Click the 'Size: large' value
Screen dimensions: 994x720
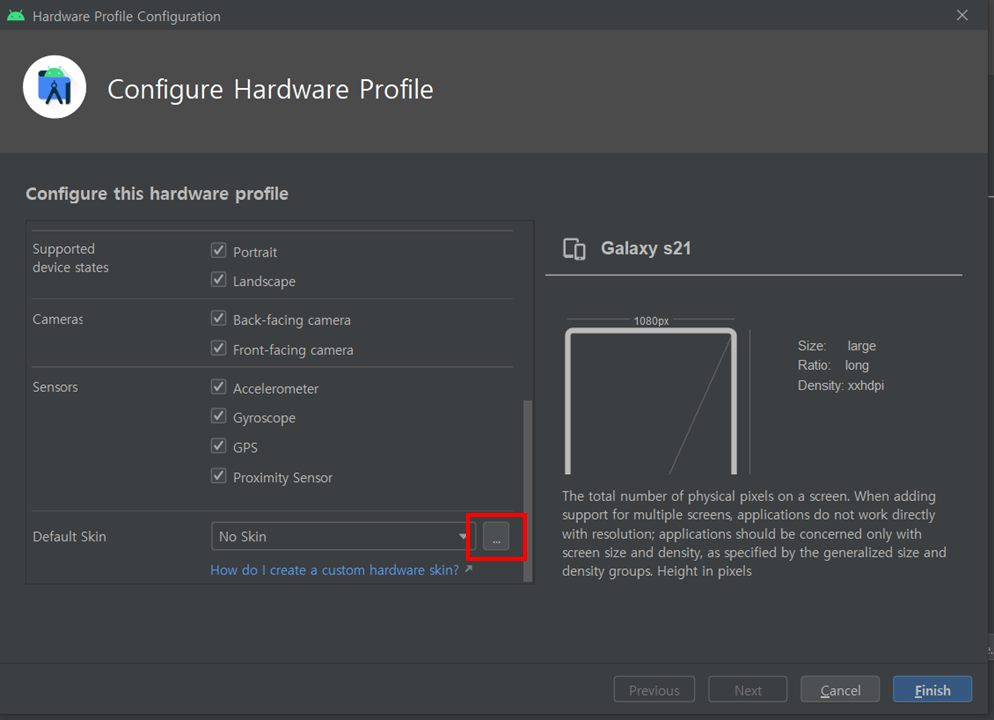pyautogui.click(x=837, y=346)
